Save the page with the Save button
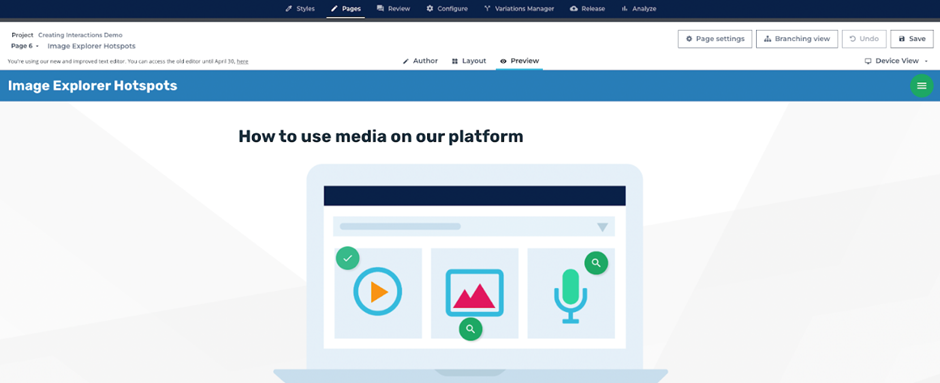Image resolution: width=940 pixels, height=383 pixels. pyautogui.click(x=912, y=38)
